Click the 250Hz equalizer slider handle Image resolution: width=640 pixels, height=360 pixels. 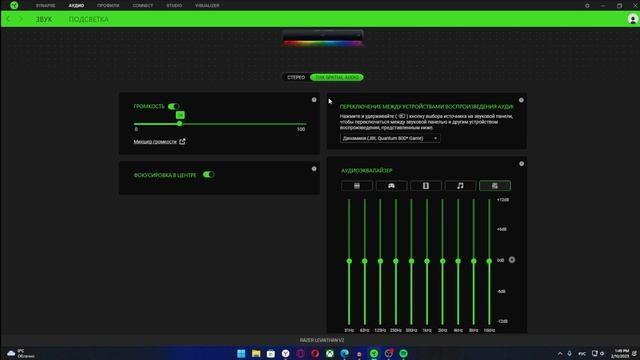coord(396,261)
